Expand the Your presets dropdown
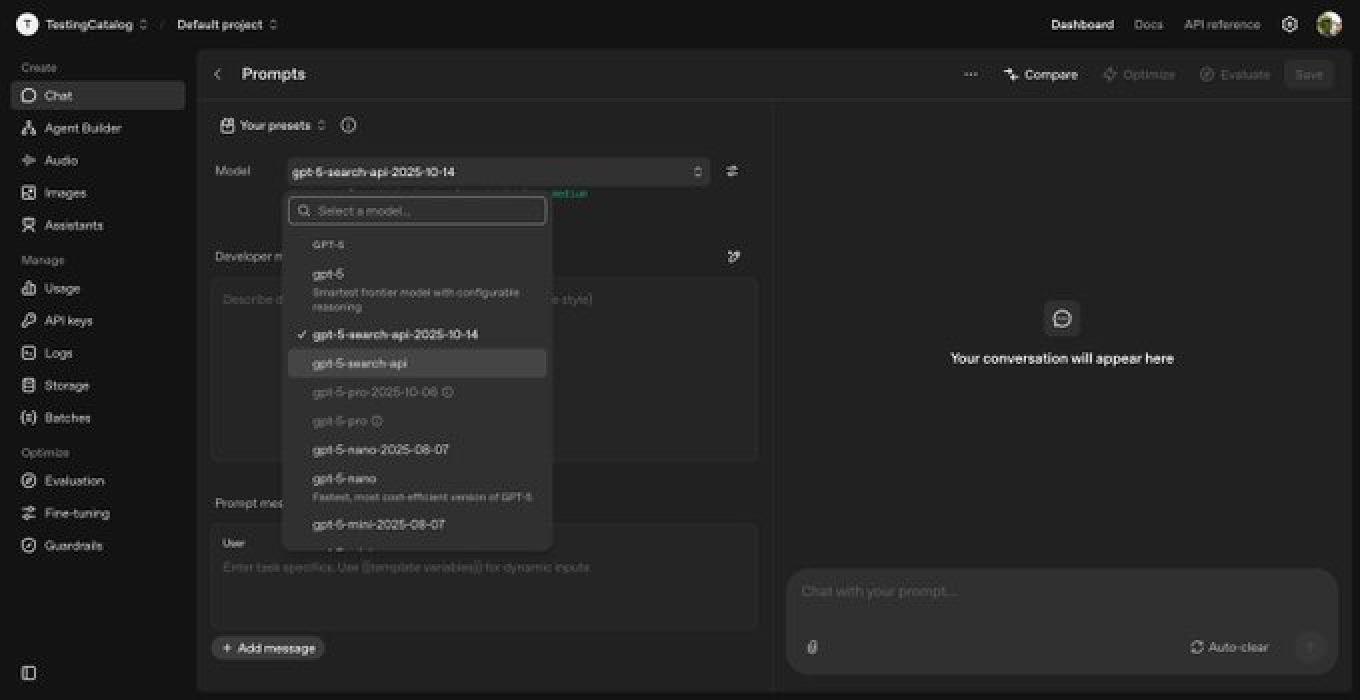 (x=273, y=126)
